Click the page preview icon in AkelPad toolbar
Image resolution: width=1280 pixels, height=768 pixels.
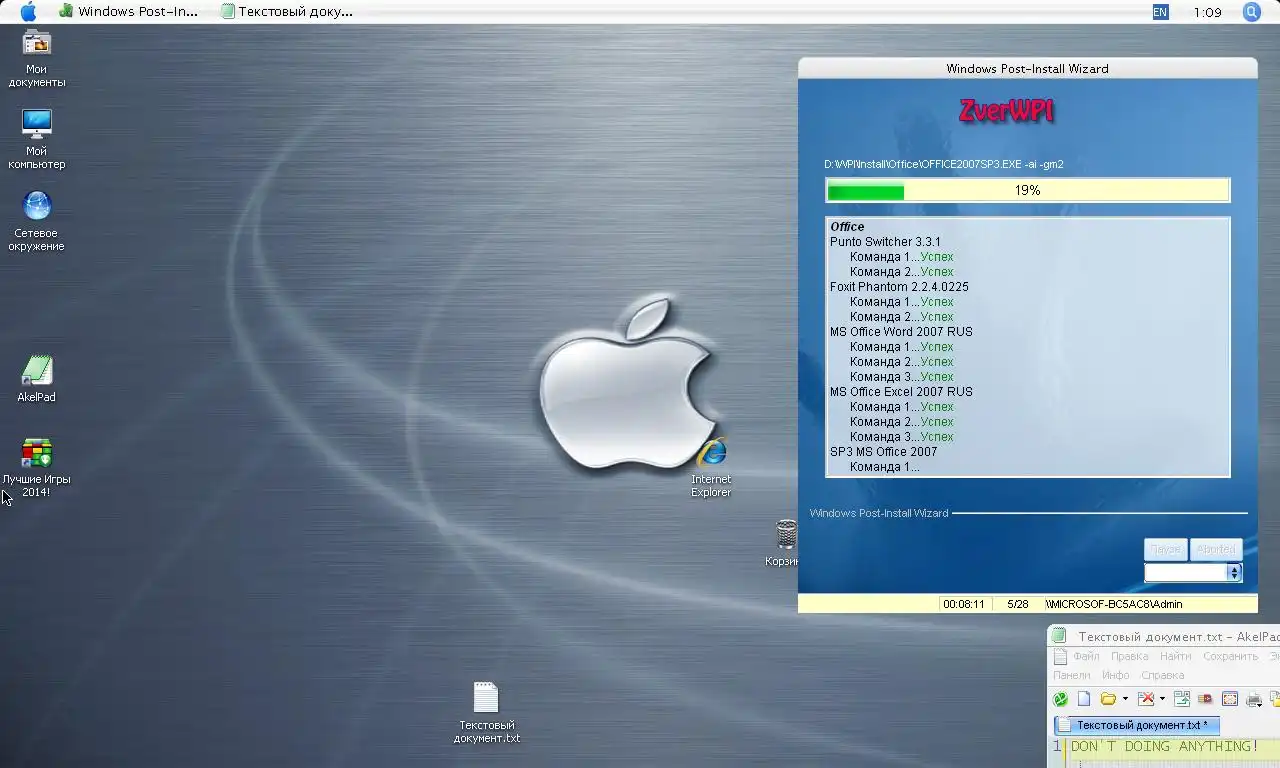pos(1230,699)
